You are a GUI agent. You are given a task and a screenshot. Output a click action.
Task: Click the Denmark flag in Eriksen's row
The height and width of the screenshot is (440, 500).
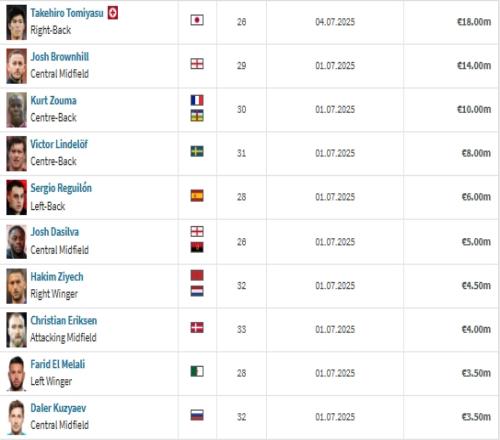tap(197, 328)
